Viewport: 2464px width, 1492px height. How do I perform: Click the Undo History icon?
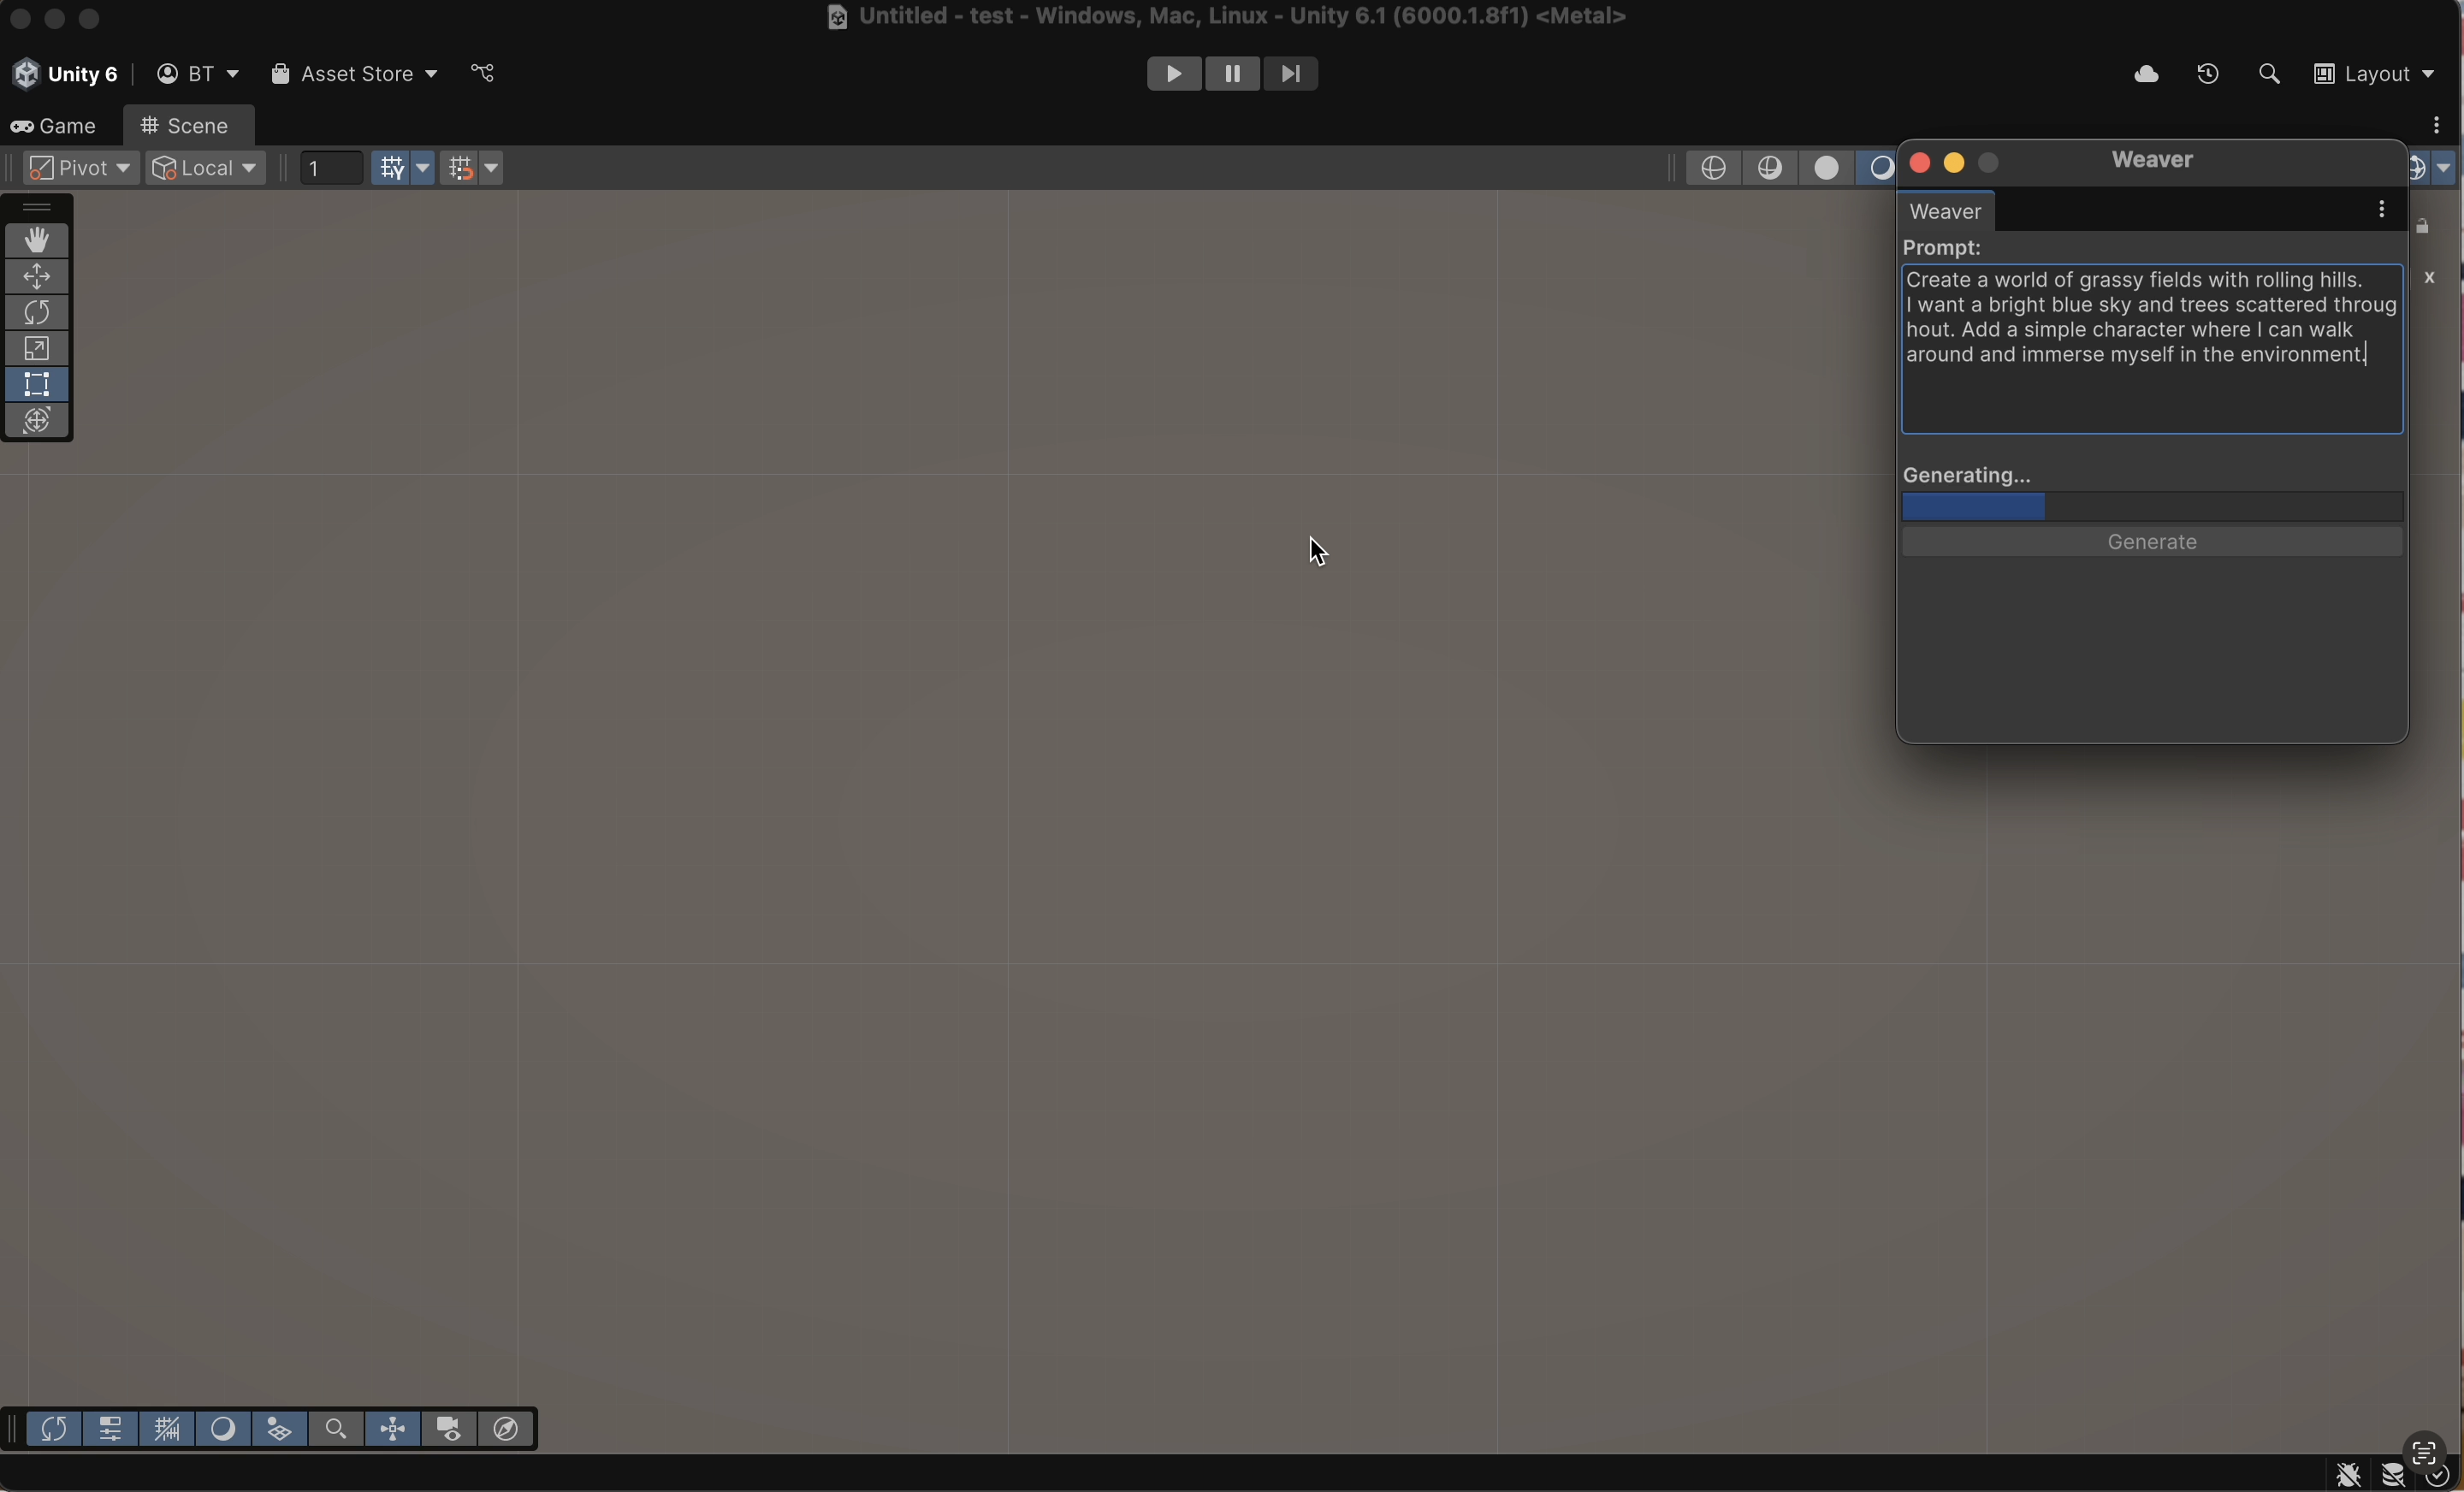(2208, 75)
